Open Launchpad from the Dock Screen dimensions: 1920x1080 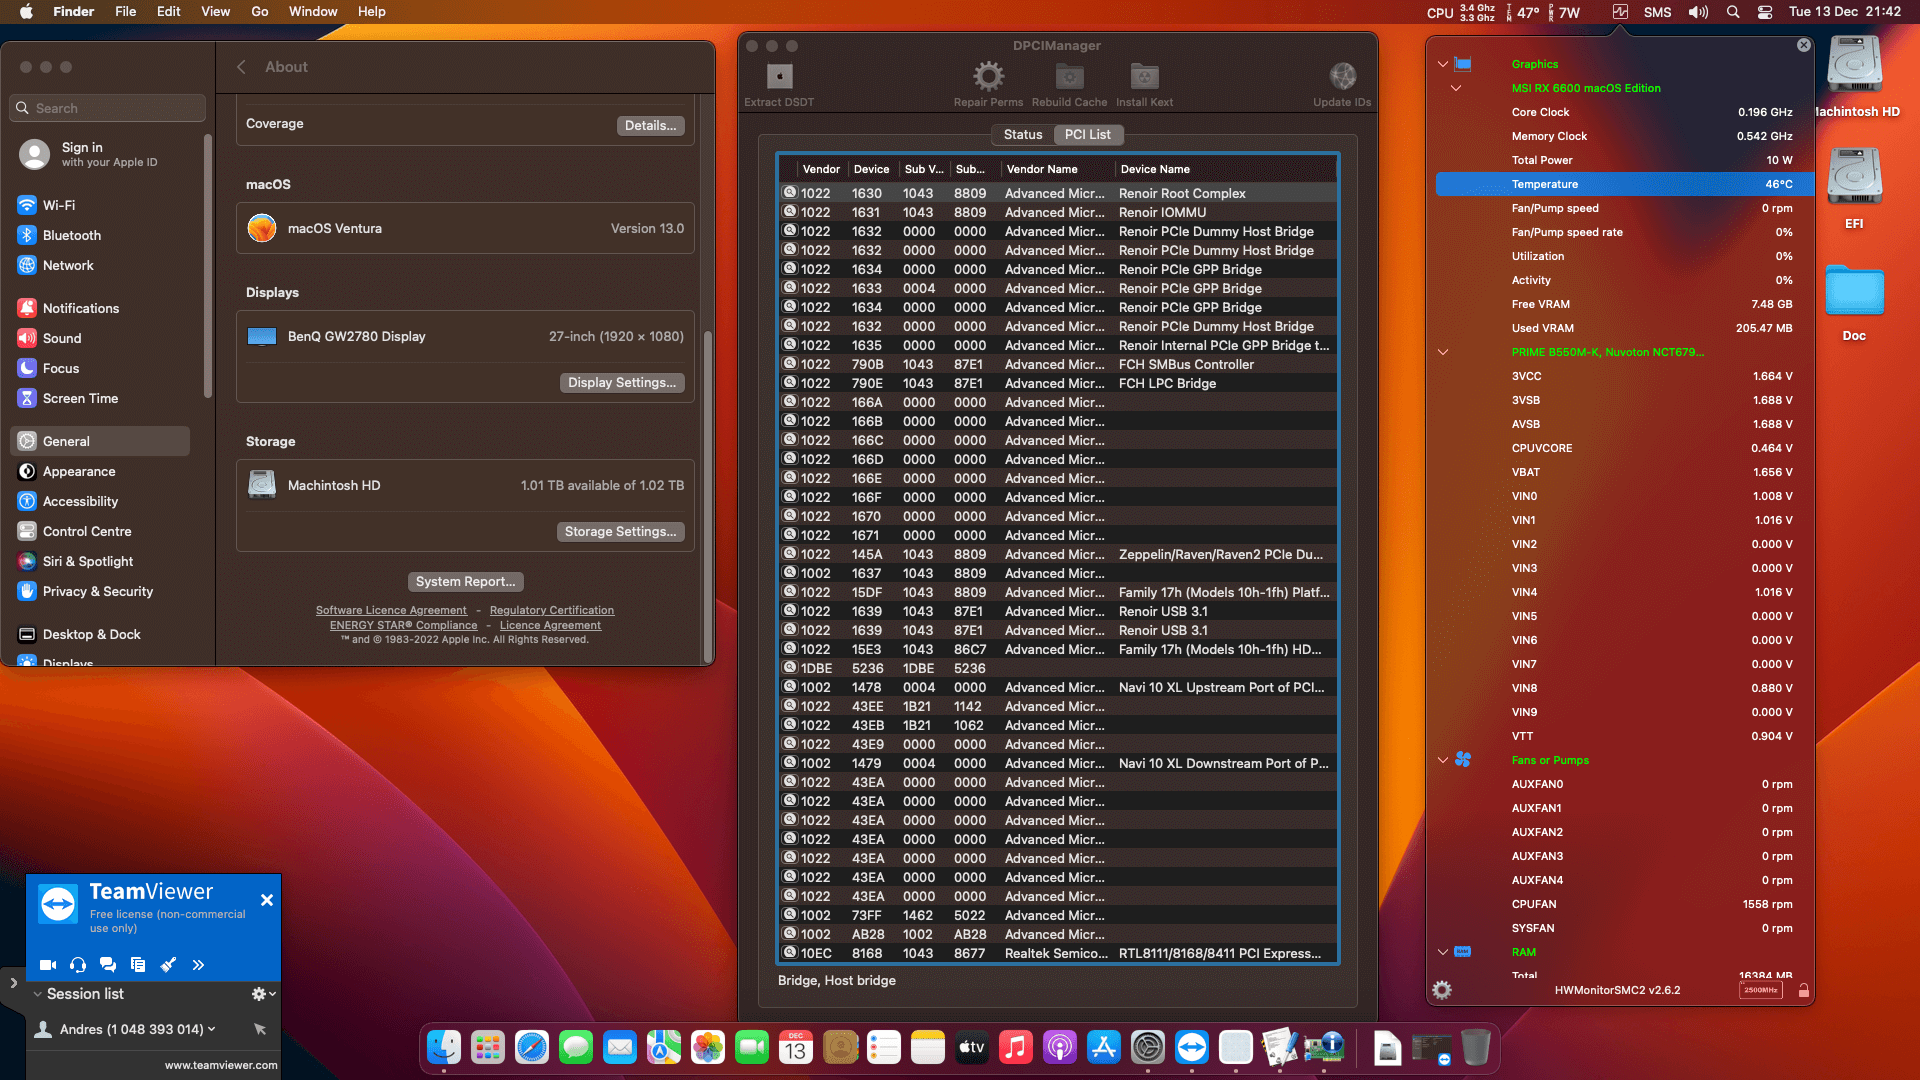487,1047
